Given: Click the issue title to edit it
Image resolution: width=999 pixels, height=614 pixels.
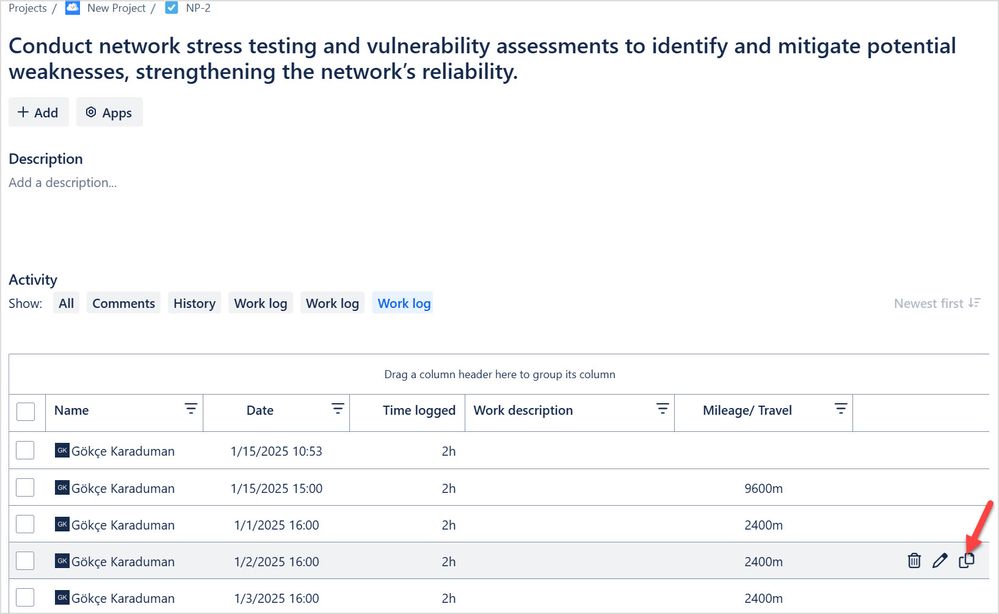Looking at the screenshot, I should 482,59.
